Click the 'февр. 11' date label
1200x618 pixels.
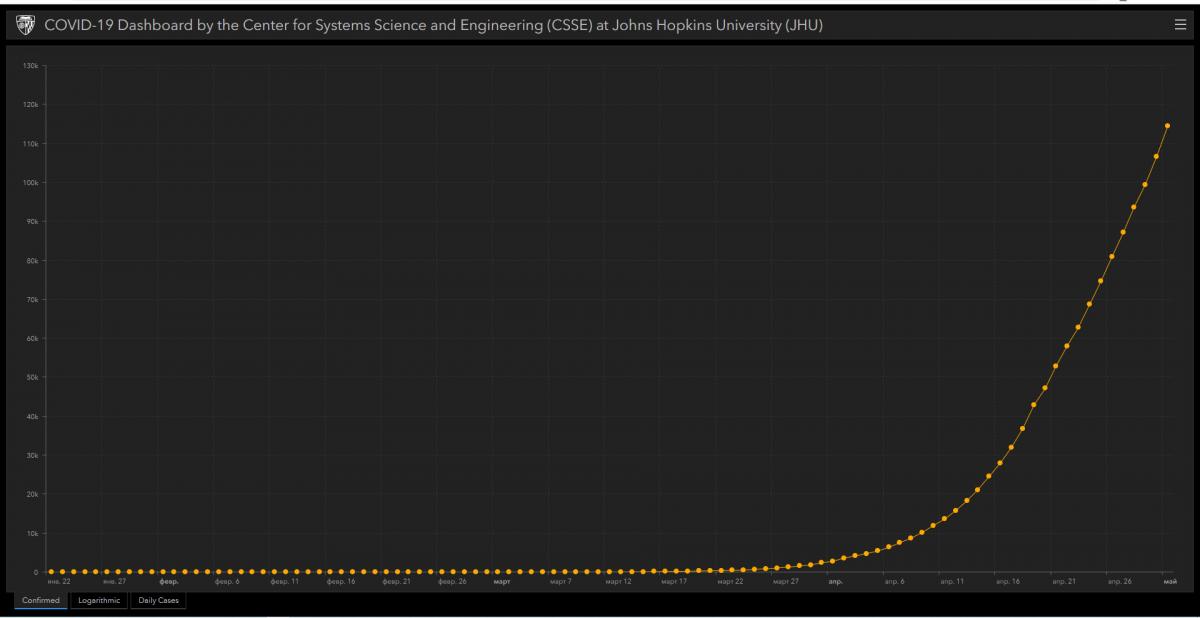(x=284, y=581)
